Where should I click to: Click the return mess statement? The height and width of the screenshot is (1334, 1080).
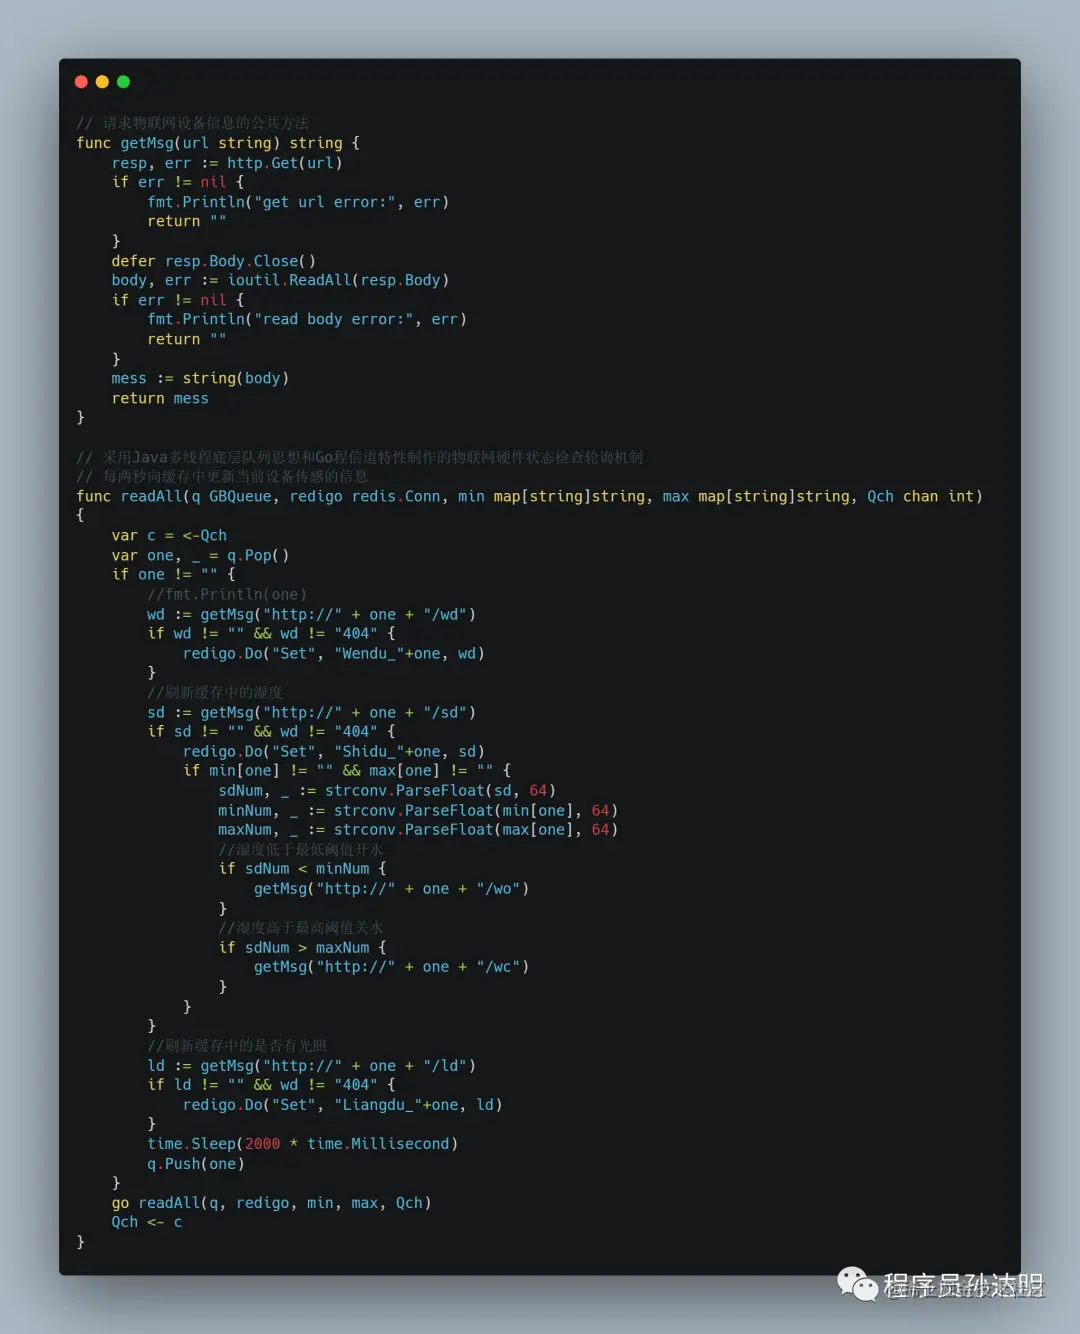160,398
